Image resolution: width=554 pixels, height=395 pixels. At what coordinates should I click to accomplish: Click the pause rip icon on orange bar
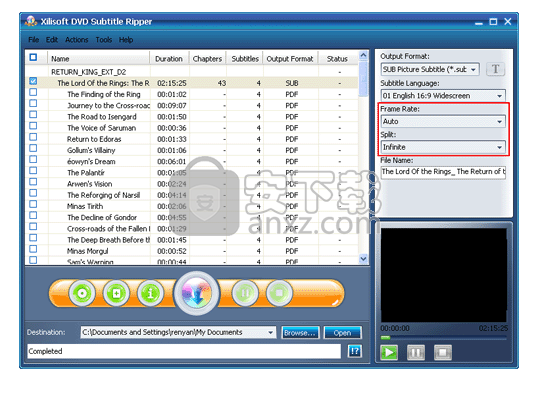click(x=245, y=293)
